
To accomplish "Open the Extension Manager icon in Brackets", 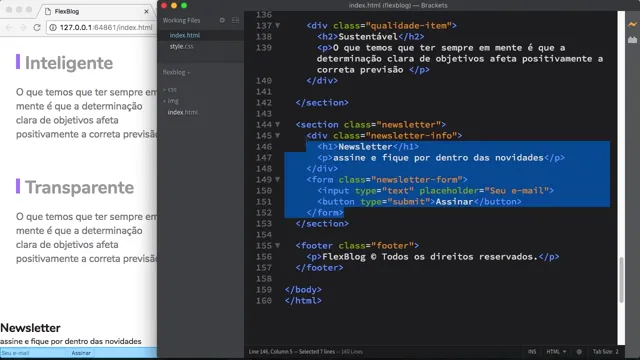I will point(632,40).
